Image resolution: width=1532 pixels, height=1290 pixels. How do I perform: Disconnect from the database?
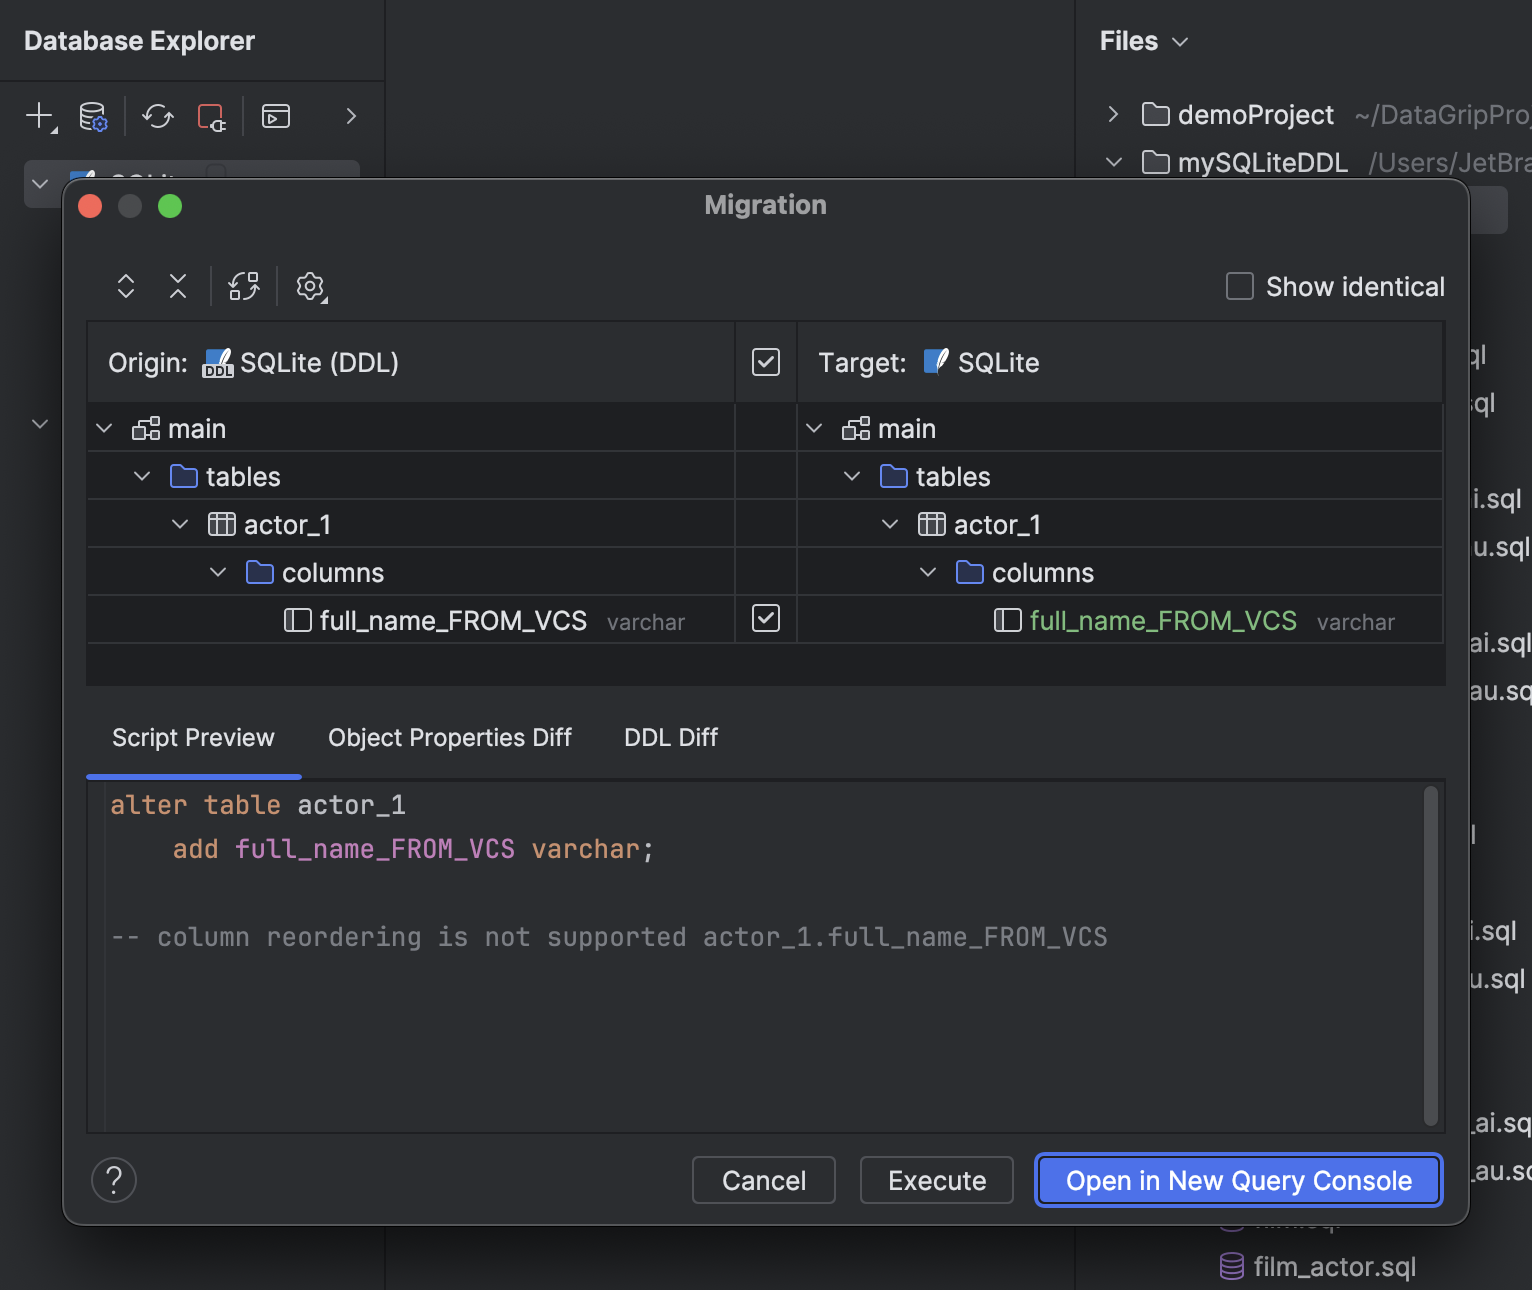[211, 116]
